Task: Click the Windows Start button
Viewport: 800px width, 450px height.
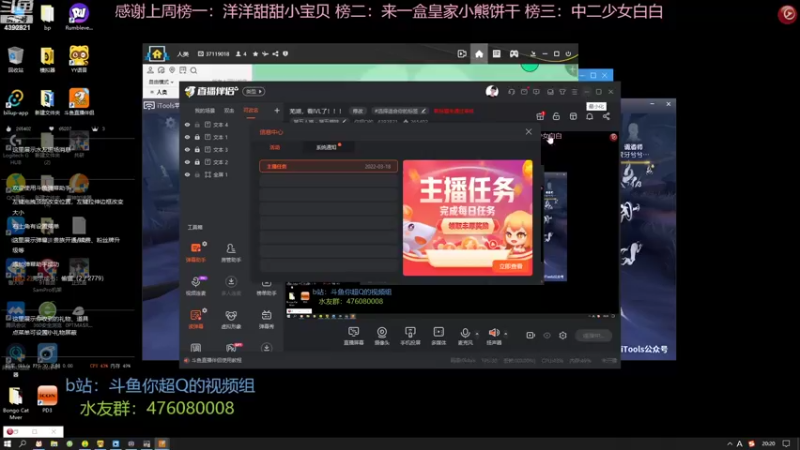Action: coord(7,444)
